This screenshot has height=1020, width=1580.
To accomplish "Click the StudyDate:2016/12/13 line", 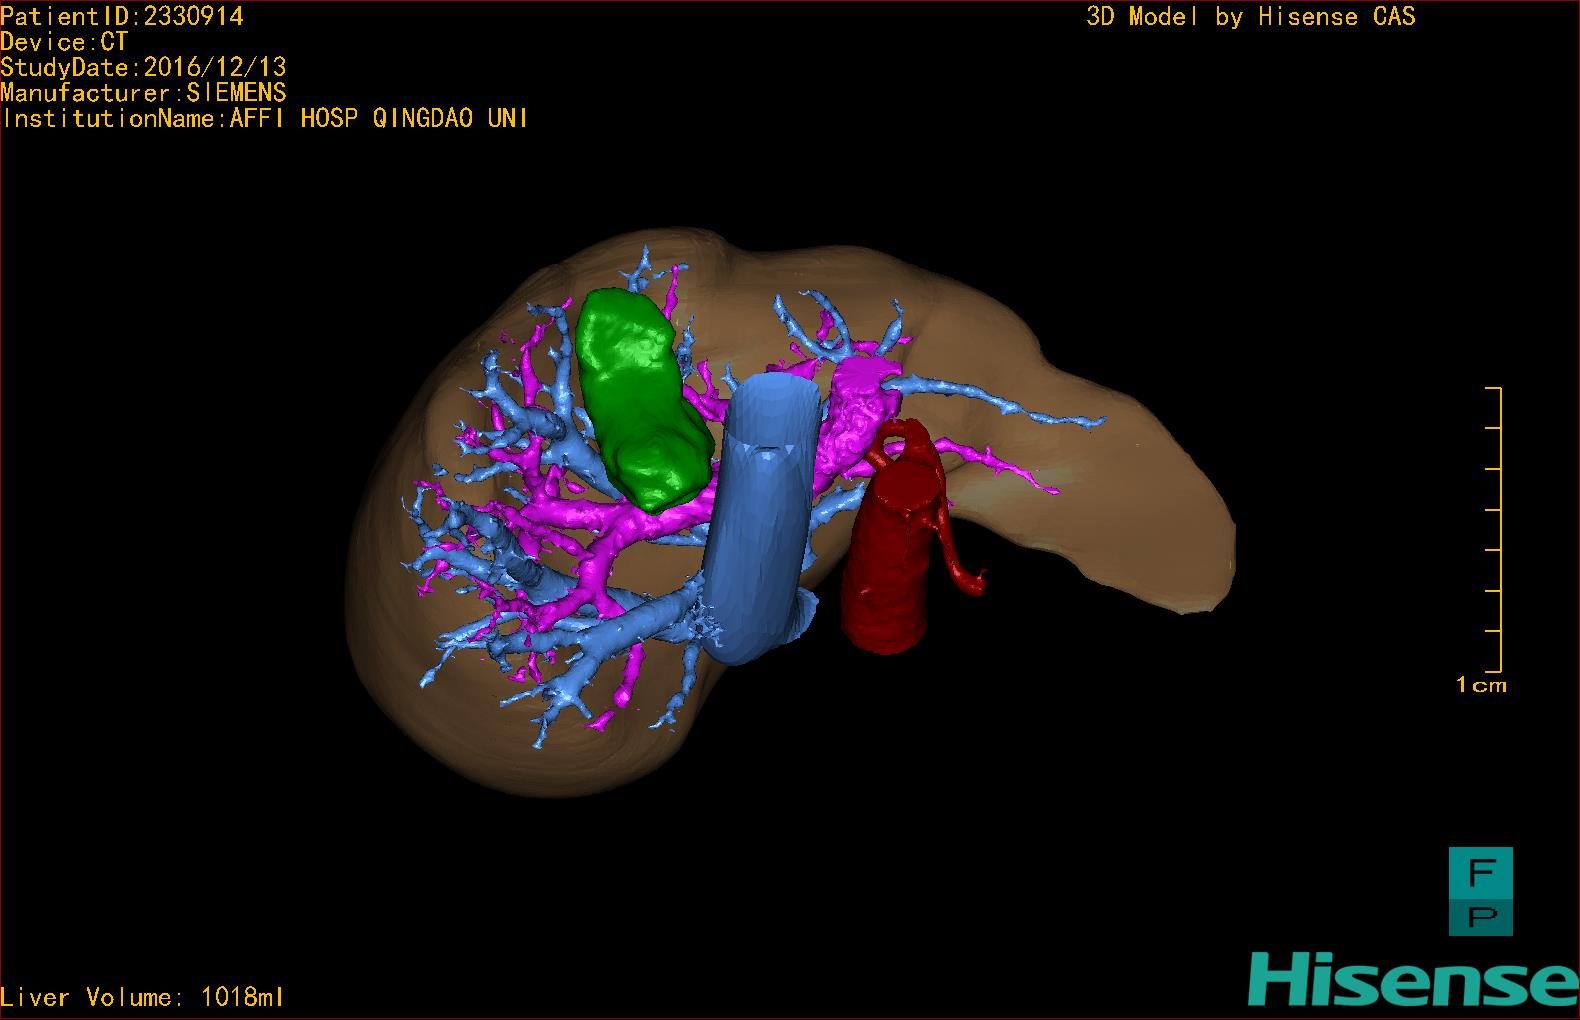I will pos(144,67).
